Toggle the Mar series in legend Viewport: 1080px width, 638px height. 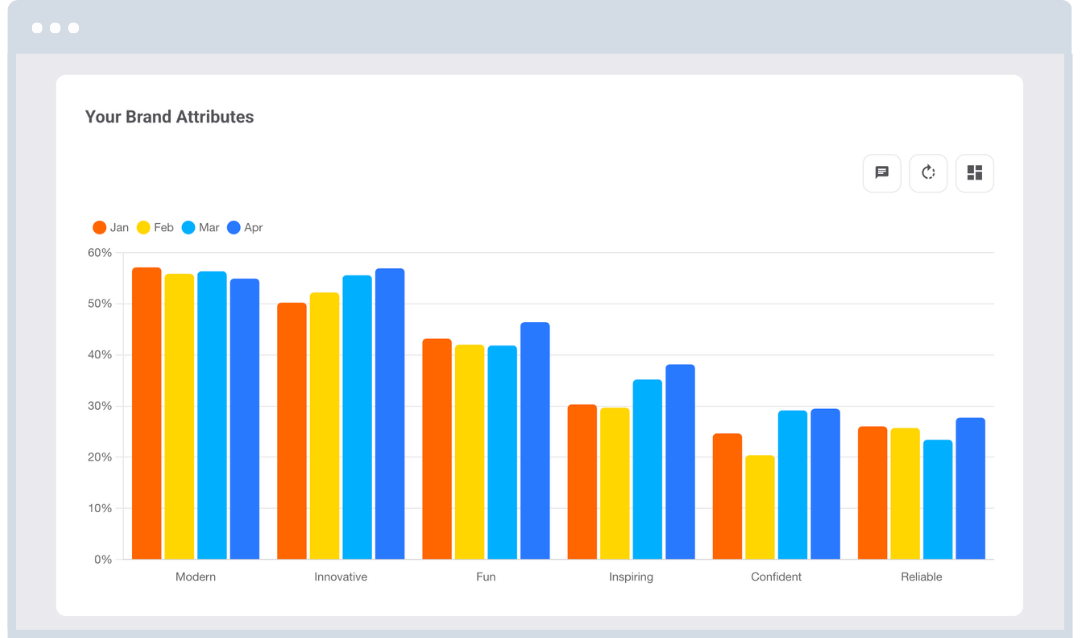199,228
